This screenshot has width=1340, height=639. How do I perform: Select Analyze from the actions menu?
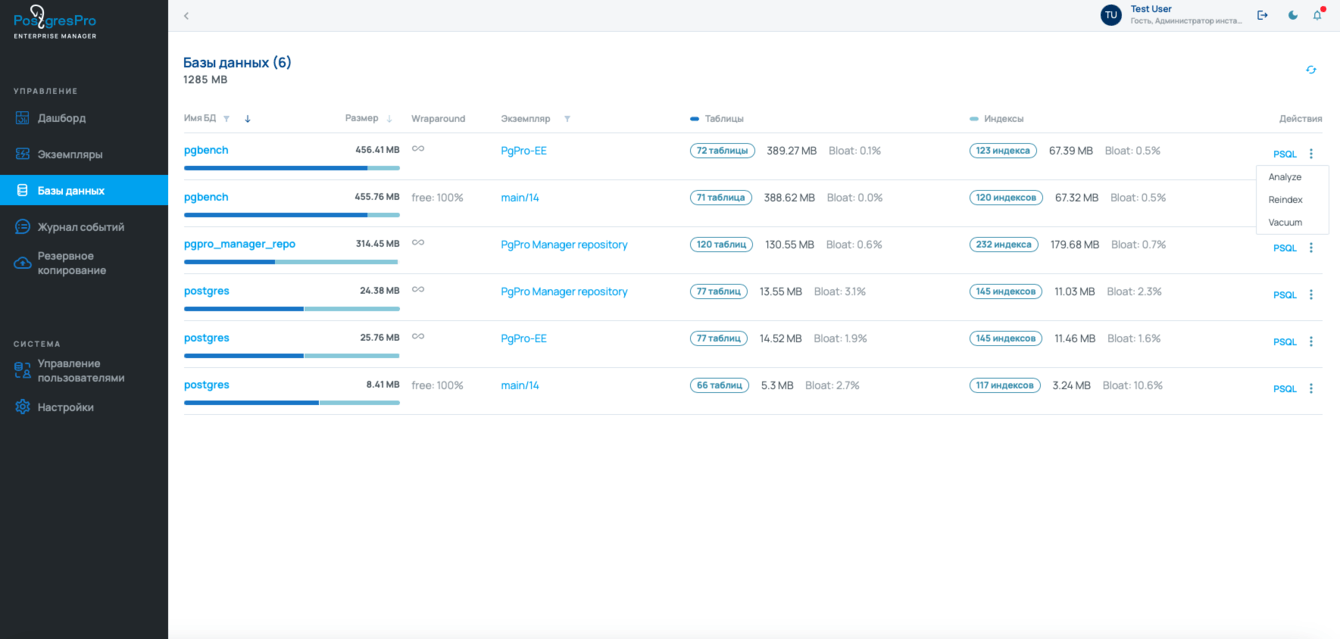coord(1285,177)
